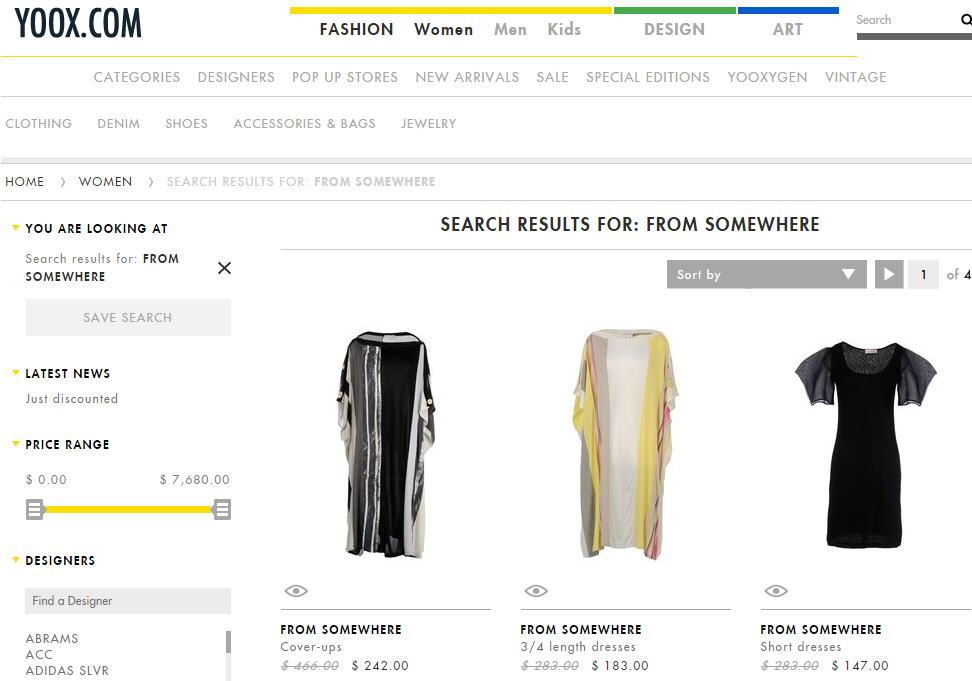Collapse the Latest News section

click(16, 372)
